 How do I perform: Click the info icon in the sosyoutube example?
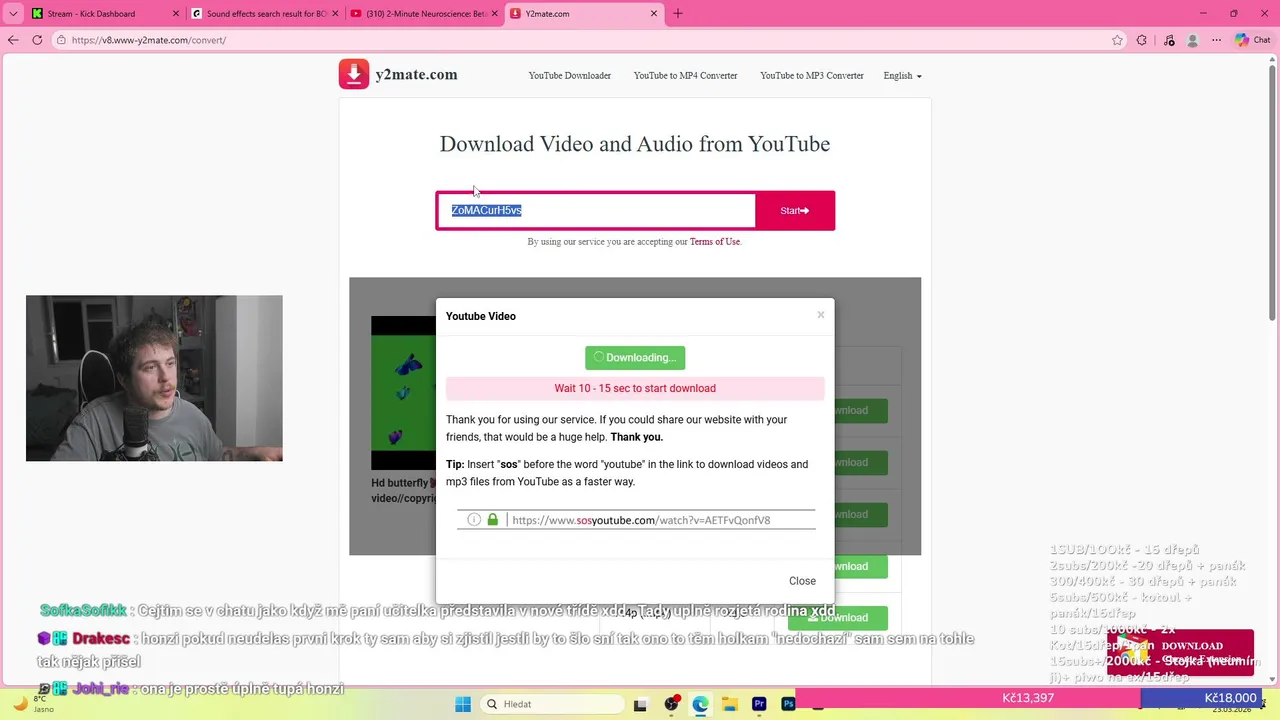pos(474,520)
